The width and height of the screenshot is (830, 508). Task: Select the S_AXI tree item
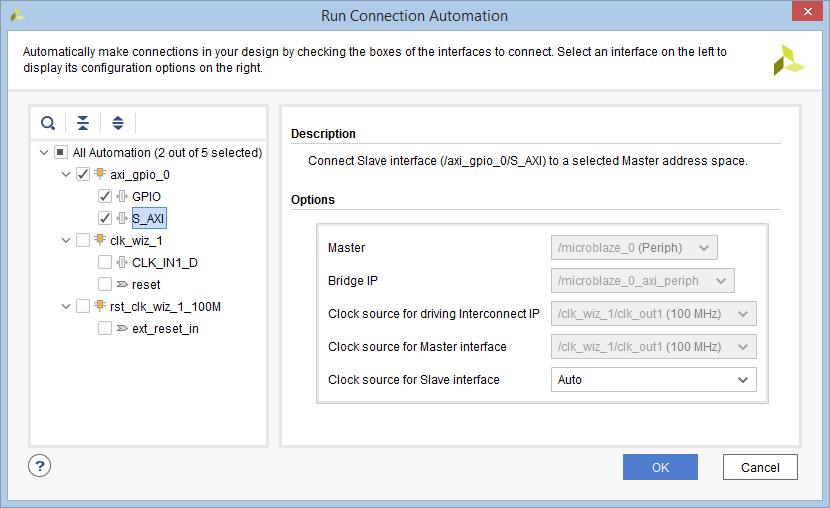(x=149, y=219)
